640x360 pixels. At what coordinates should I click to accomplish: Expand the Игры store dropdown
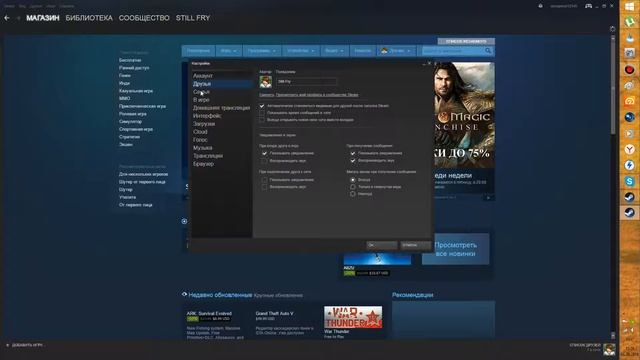[229, 51]
